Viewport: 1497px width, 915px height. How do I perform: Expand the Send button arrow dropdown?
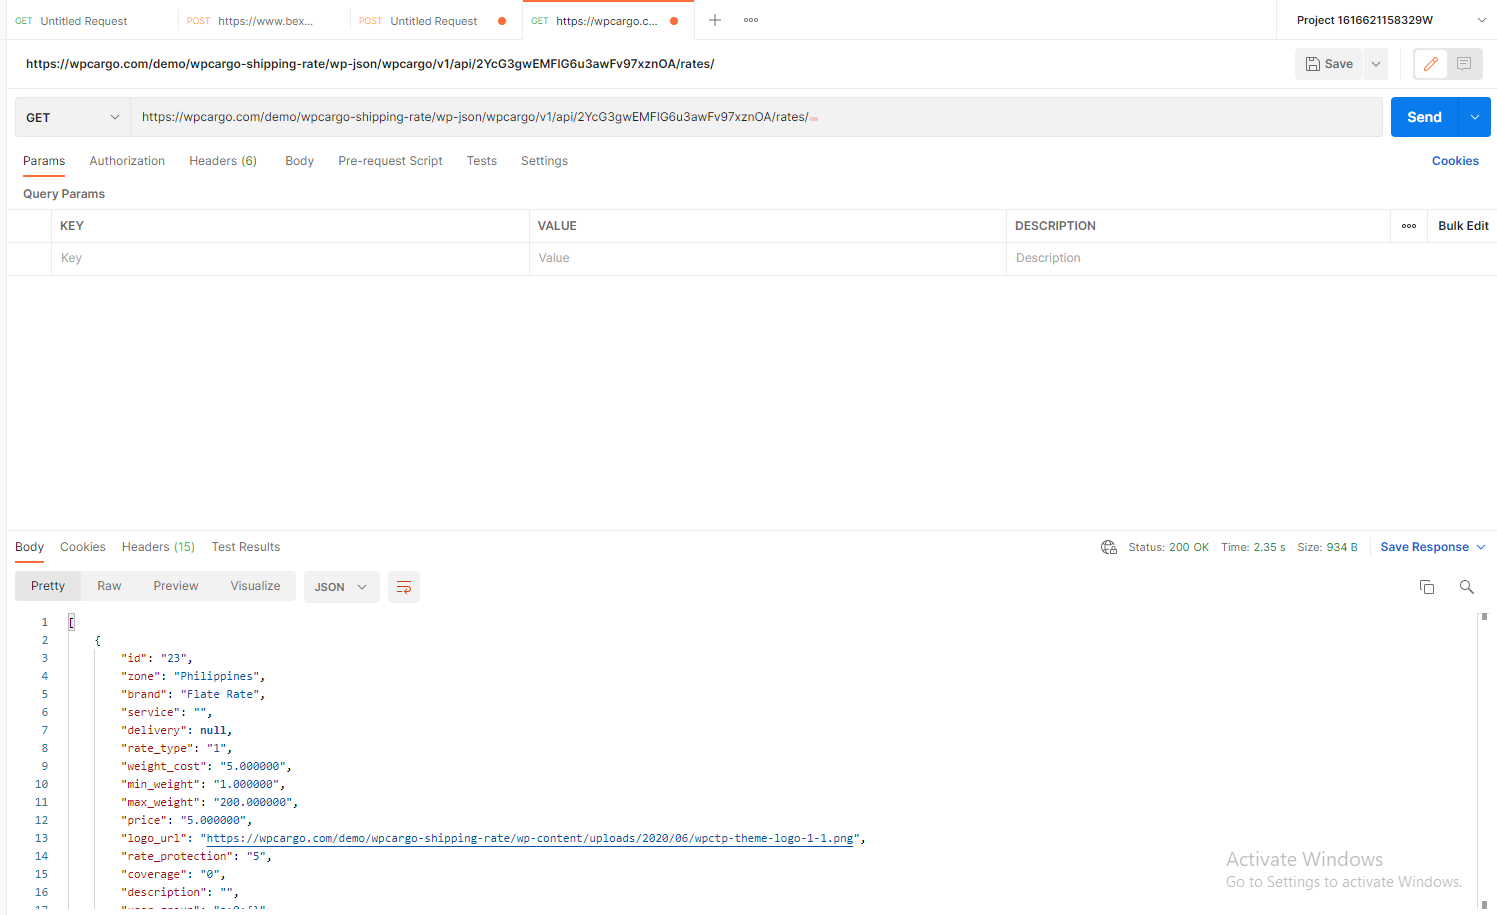coord(1475,117)
